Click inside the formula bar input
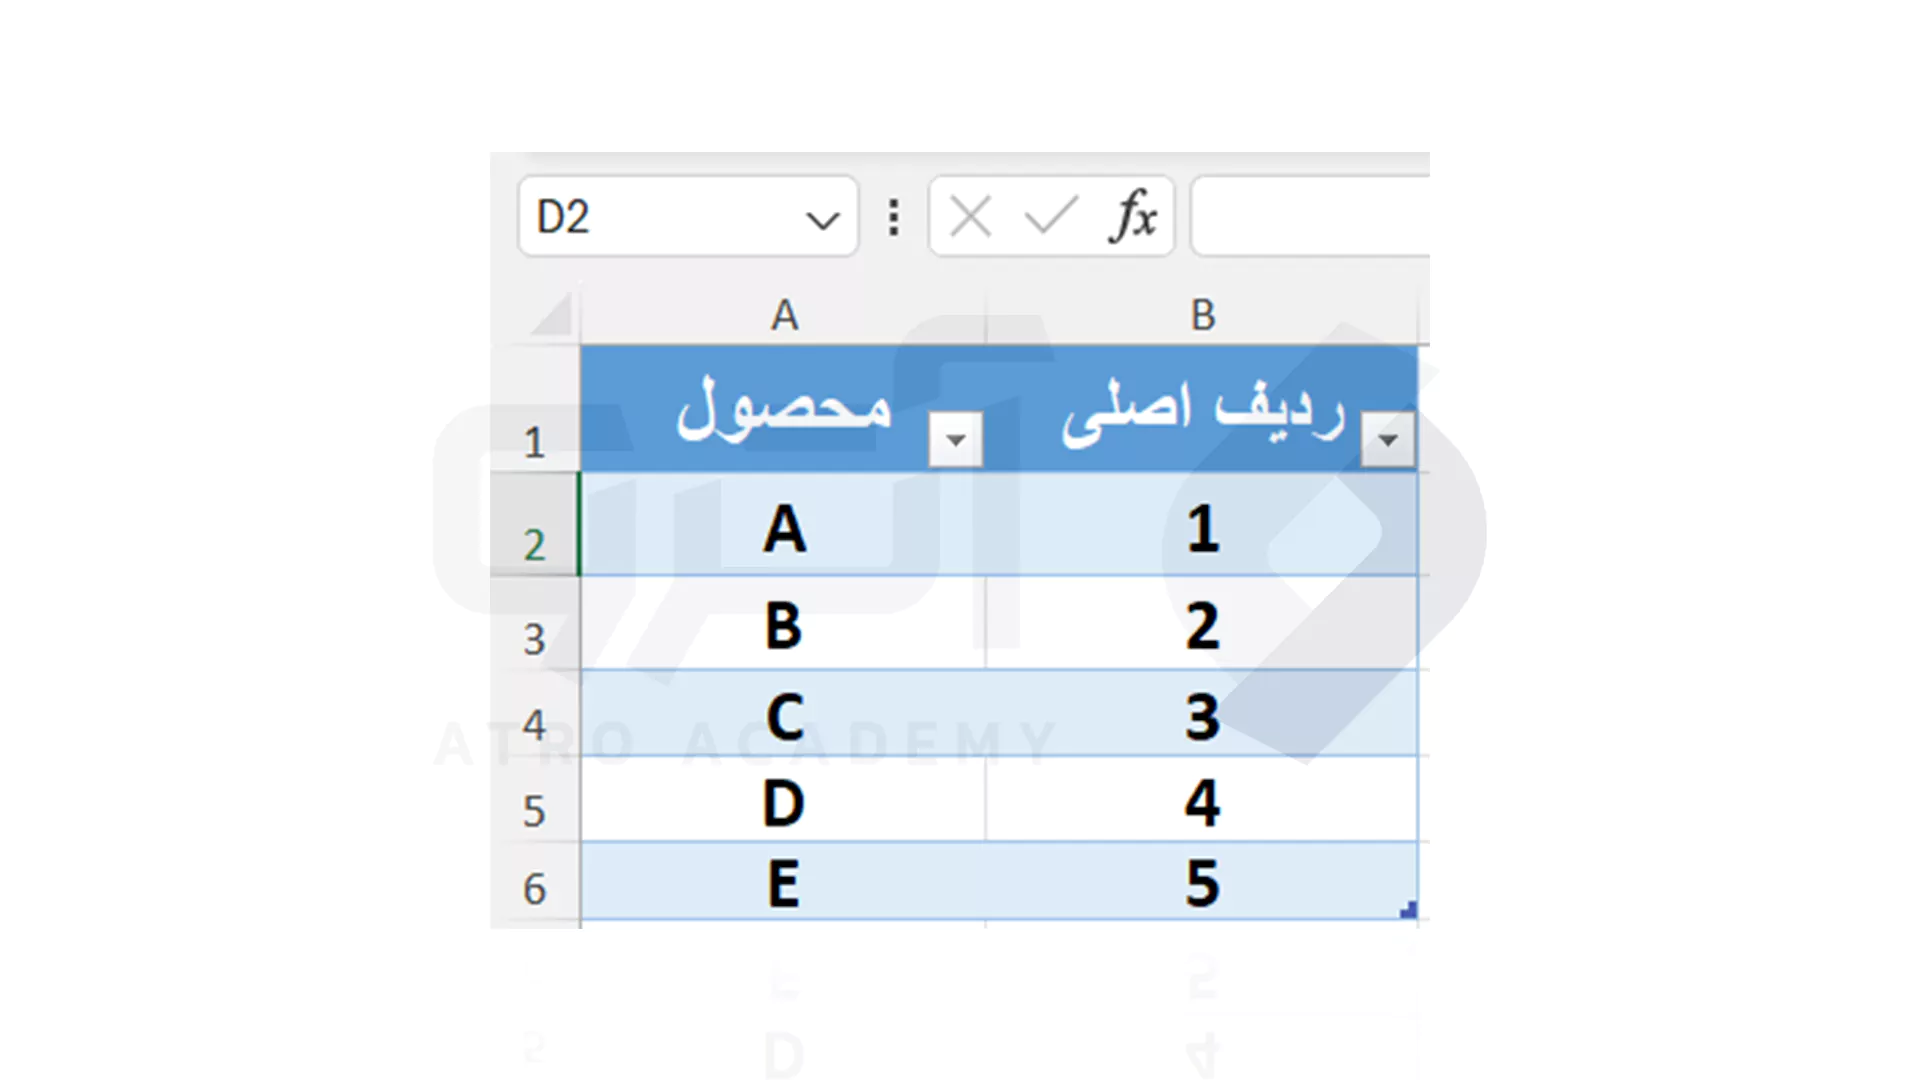1920x1080 pixels. tap(1311, 216)
